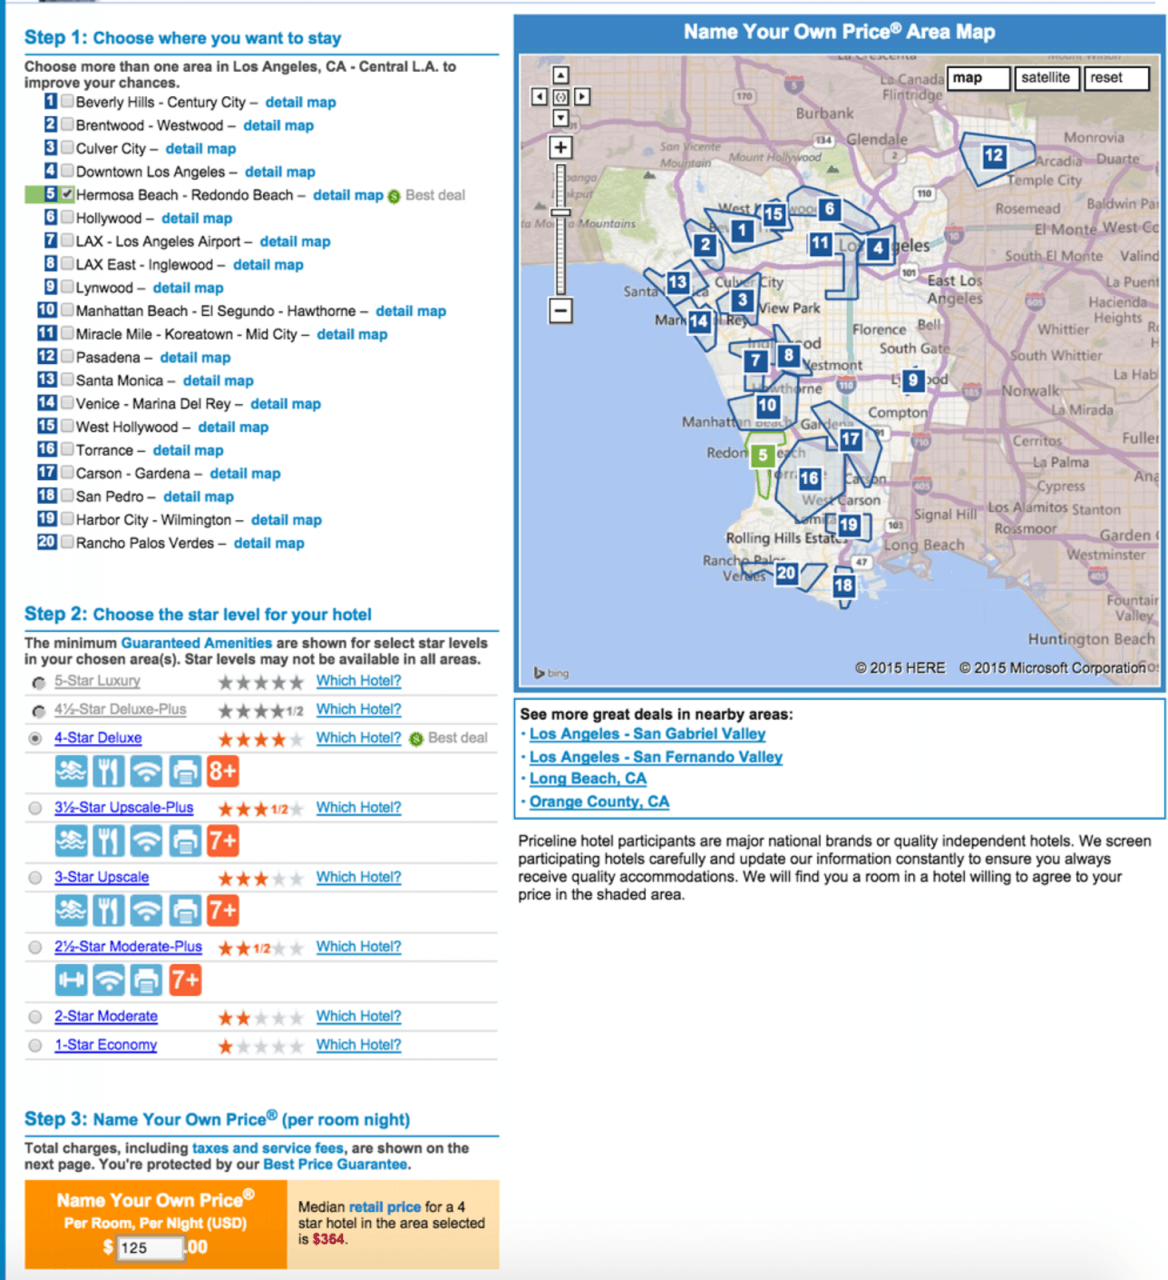The width and height of the screenshot is (1168, 1280).
Task: Pan the area map up with arrow
Action: coord(560,76)
